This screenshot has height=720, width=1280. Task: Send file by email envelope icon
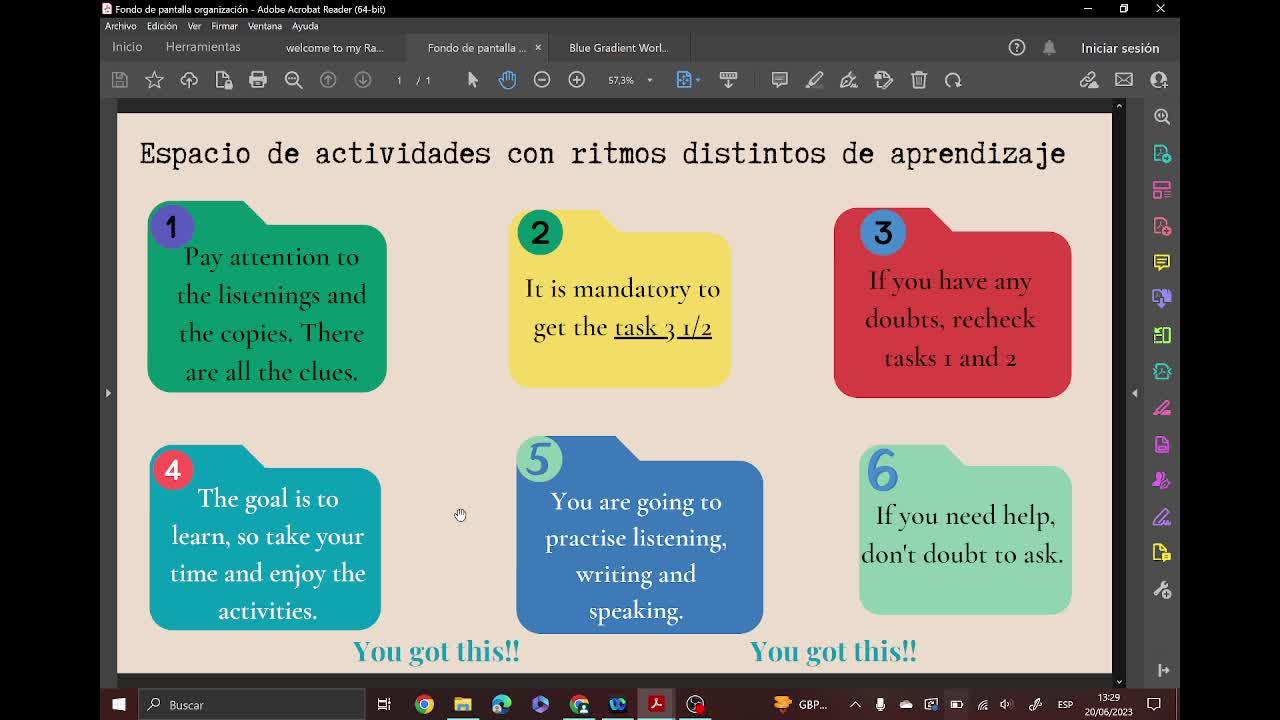(x=1124, y=80)
